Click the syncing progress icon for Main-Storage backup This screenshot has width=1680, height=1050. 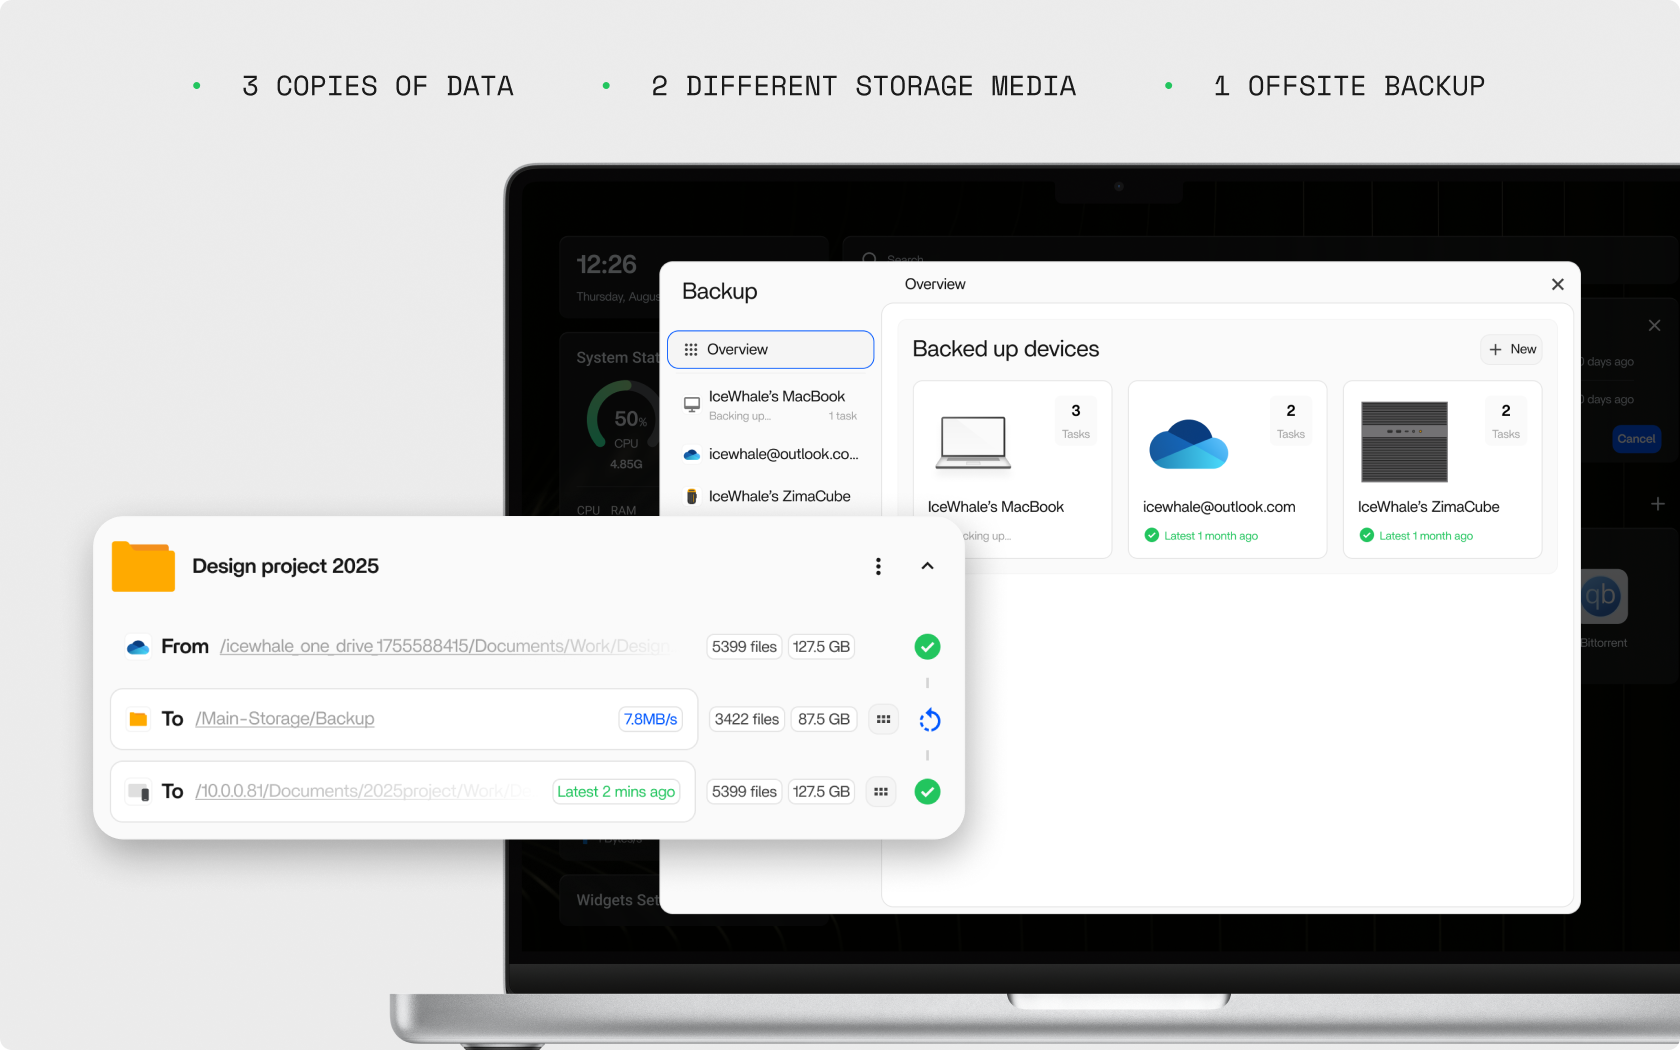(x=929, y=720)
